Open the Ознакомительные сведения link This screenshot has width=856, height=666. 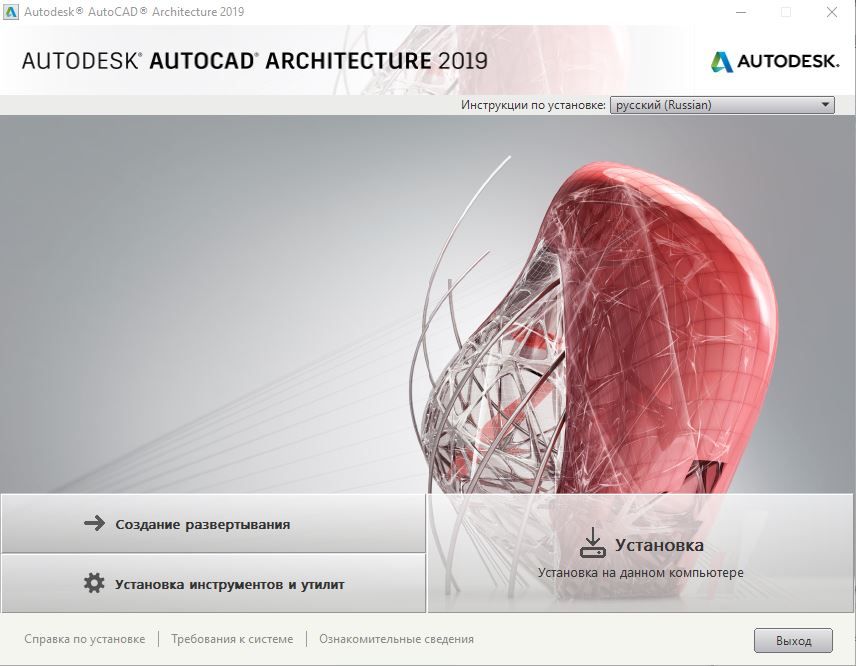coord(396,639)
